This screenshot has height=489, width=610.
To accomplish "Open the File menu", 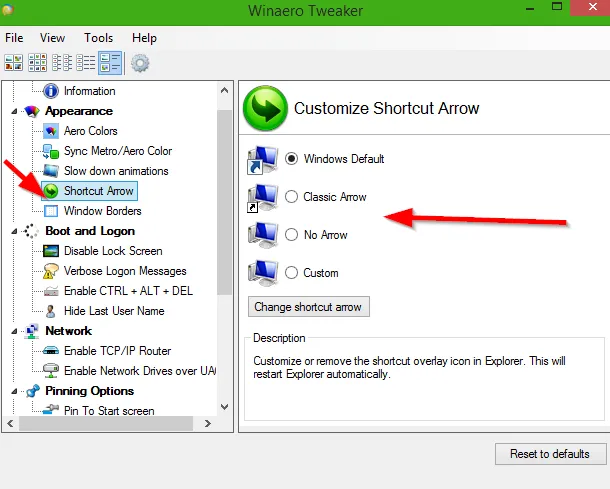I will (14, 38).
